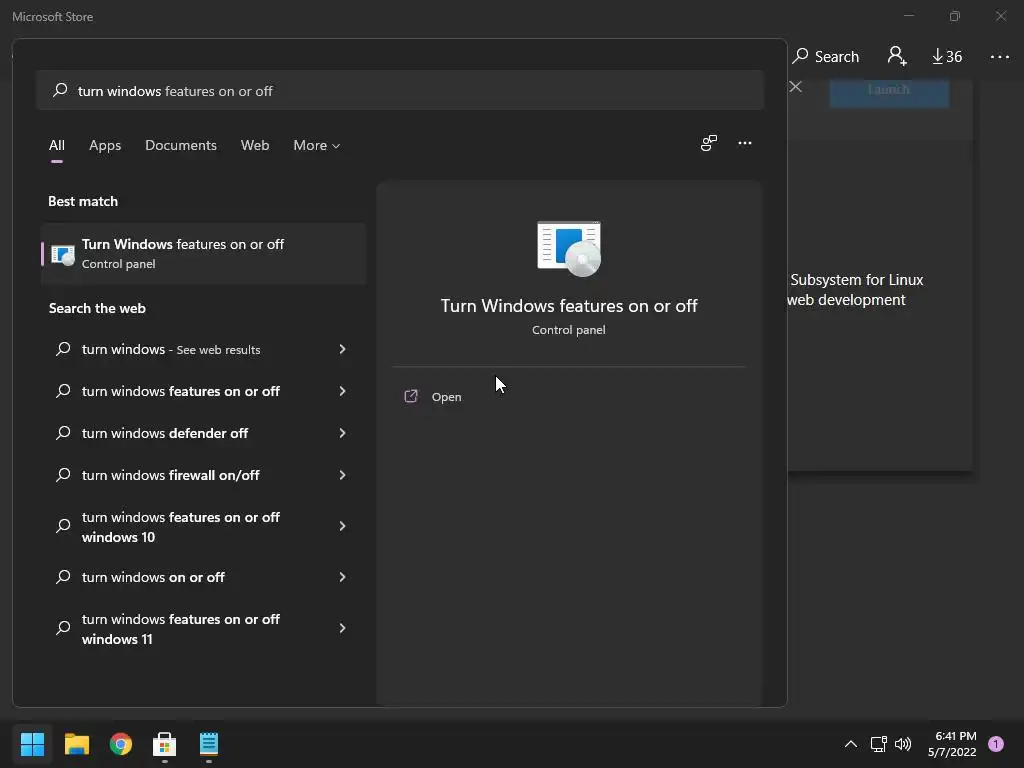Click magnifier icon beside 'turn windows on or off'
The width and height of the screenshot is (1024, 768).
63,576
